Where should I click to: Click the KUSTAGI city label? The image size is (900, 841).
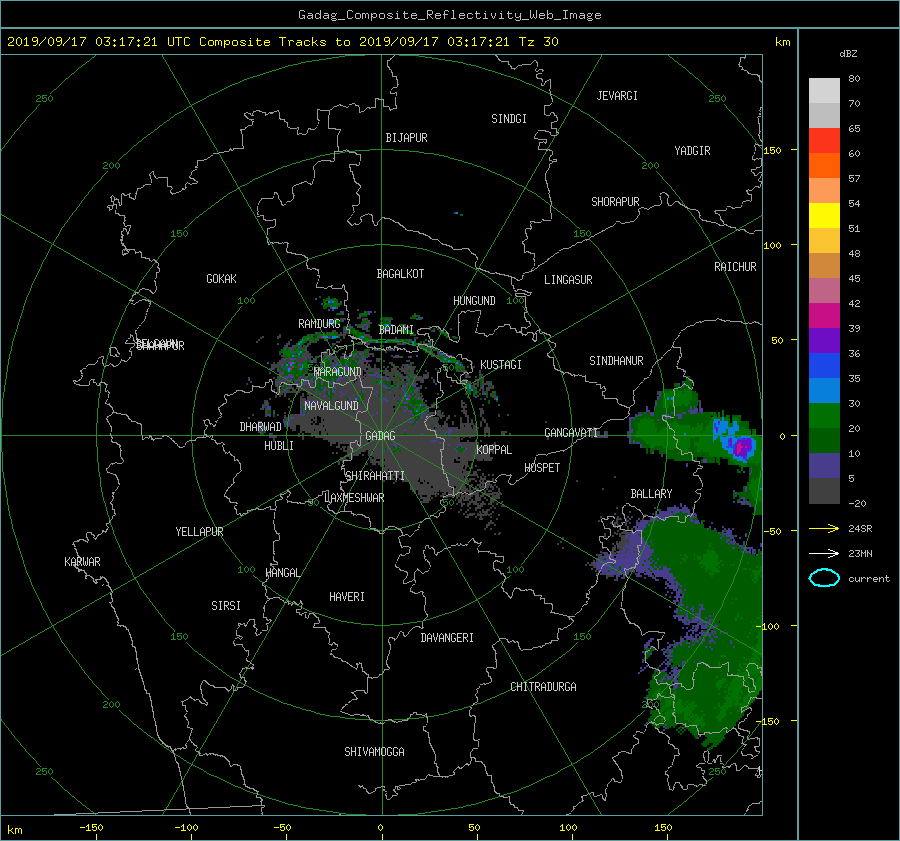coord(501,365)
